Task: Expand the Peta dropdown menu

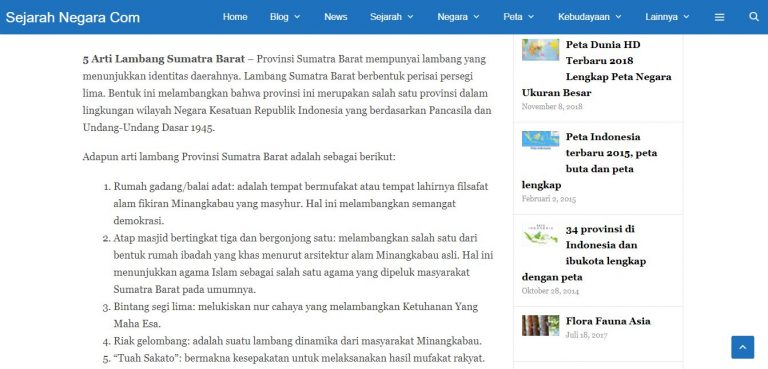Action: click(518, 17)
